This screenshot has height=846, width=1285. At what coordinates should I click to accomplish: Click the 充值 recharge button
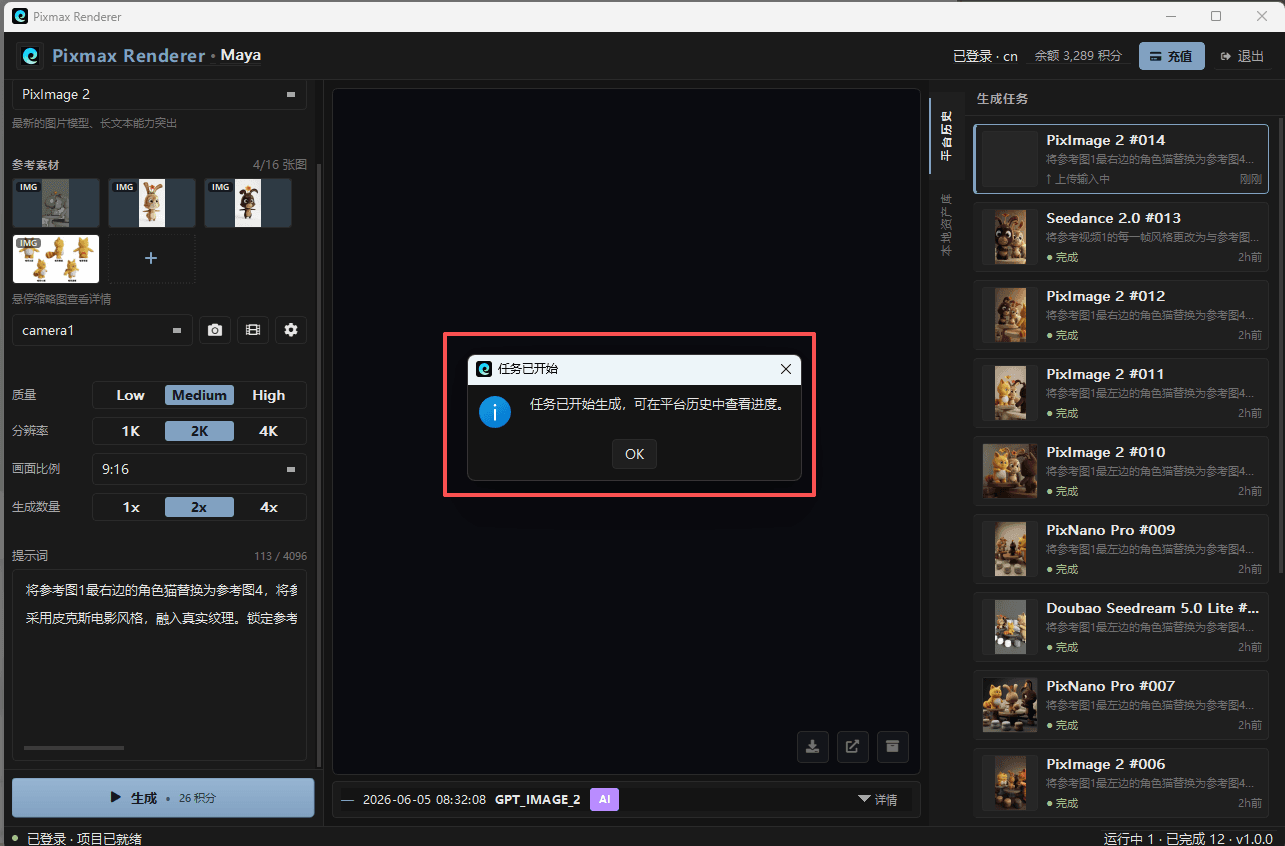click(x=1171, y=56)
